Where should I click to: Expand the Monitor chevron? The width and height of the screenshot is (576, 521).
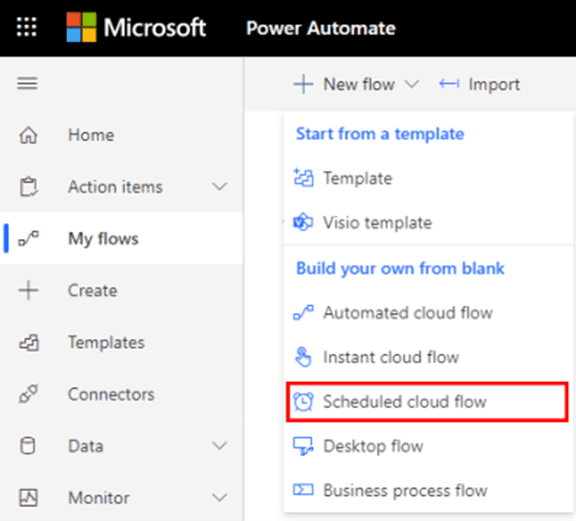click(219, 497)
